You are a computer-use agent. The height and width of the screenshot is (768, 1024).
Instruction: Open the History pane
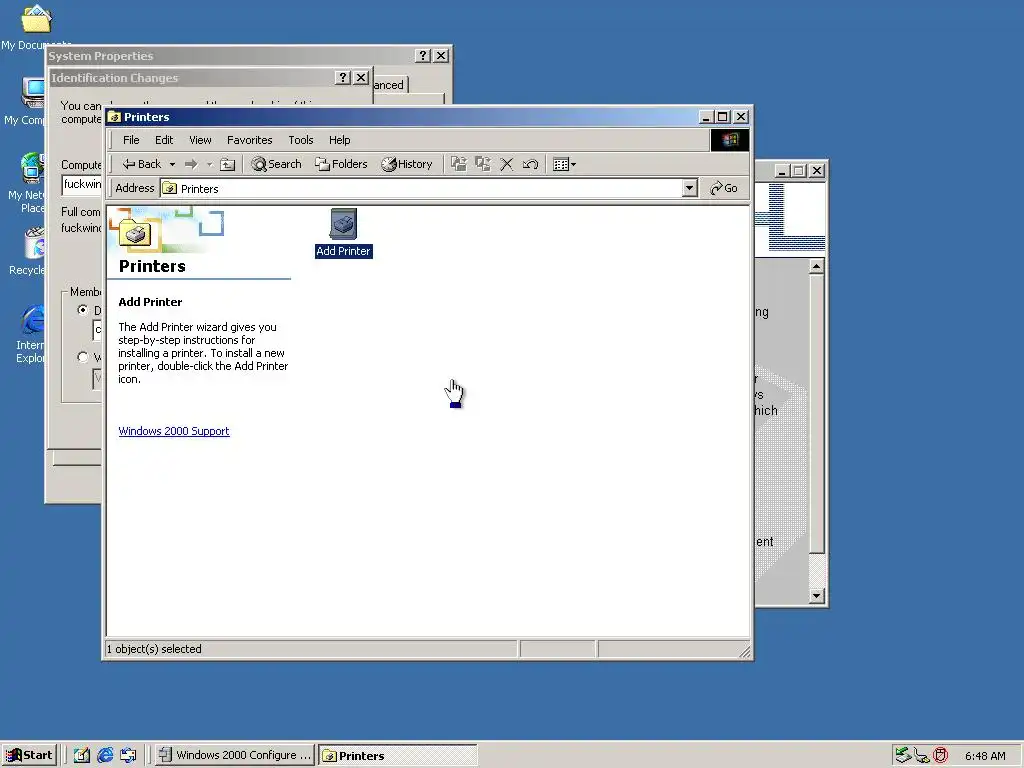[x=407, y=165]
